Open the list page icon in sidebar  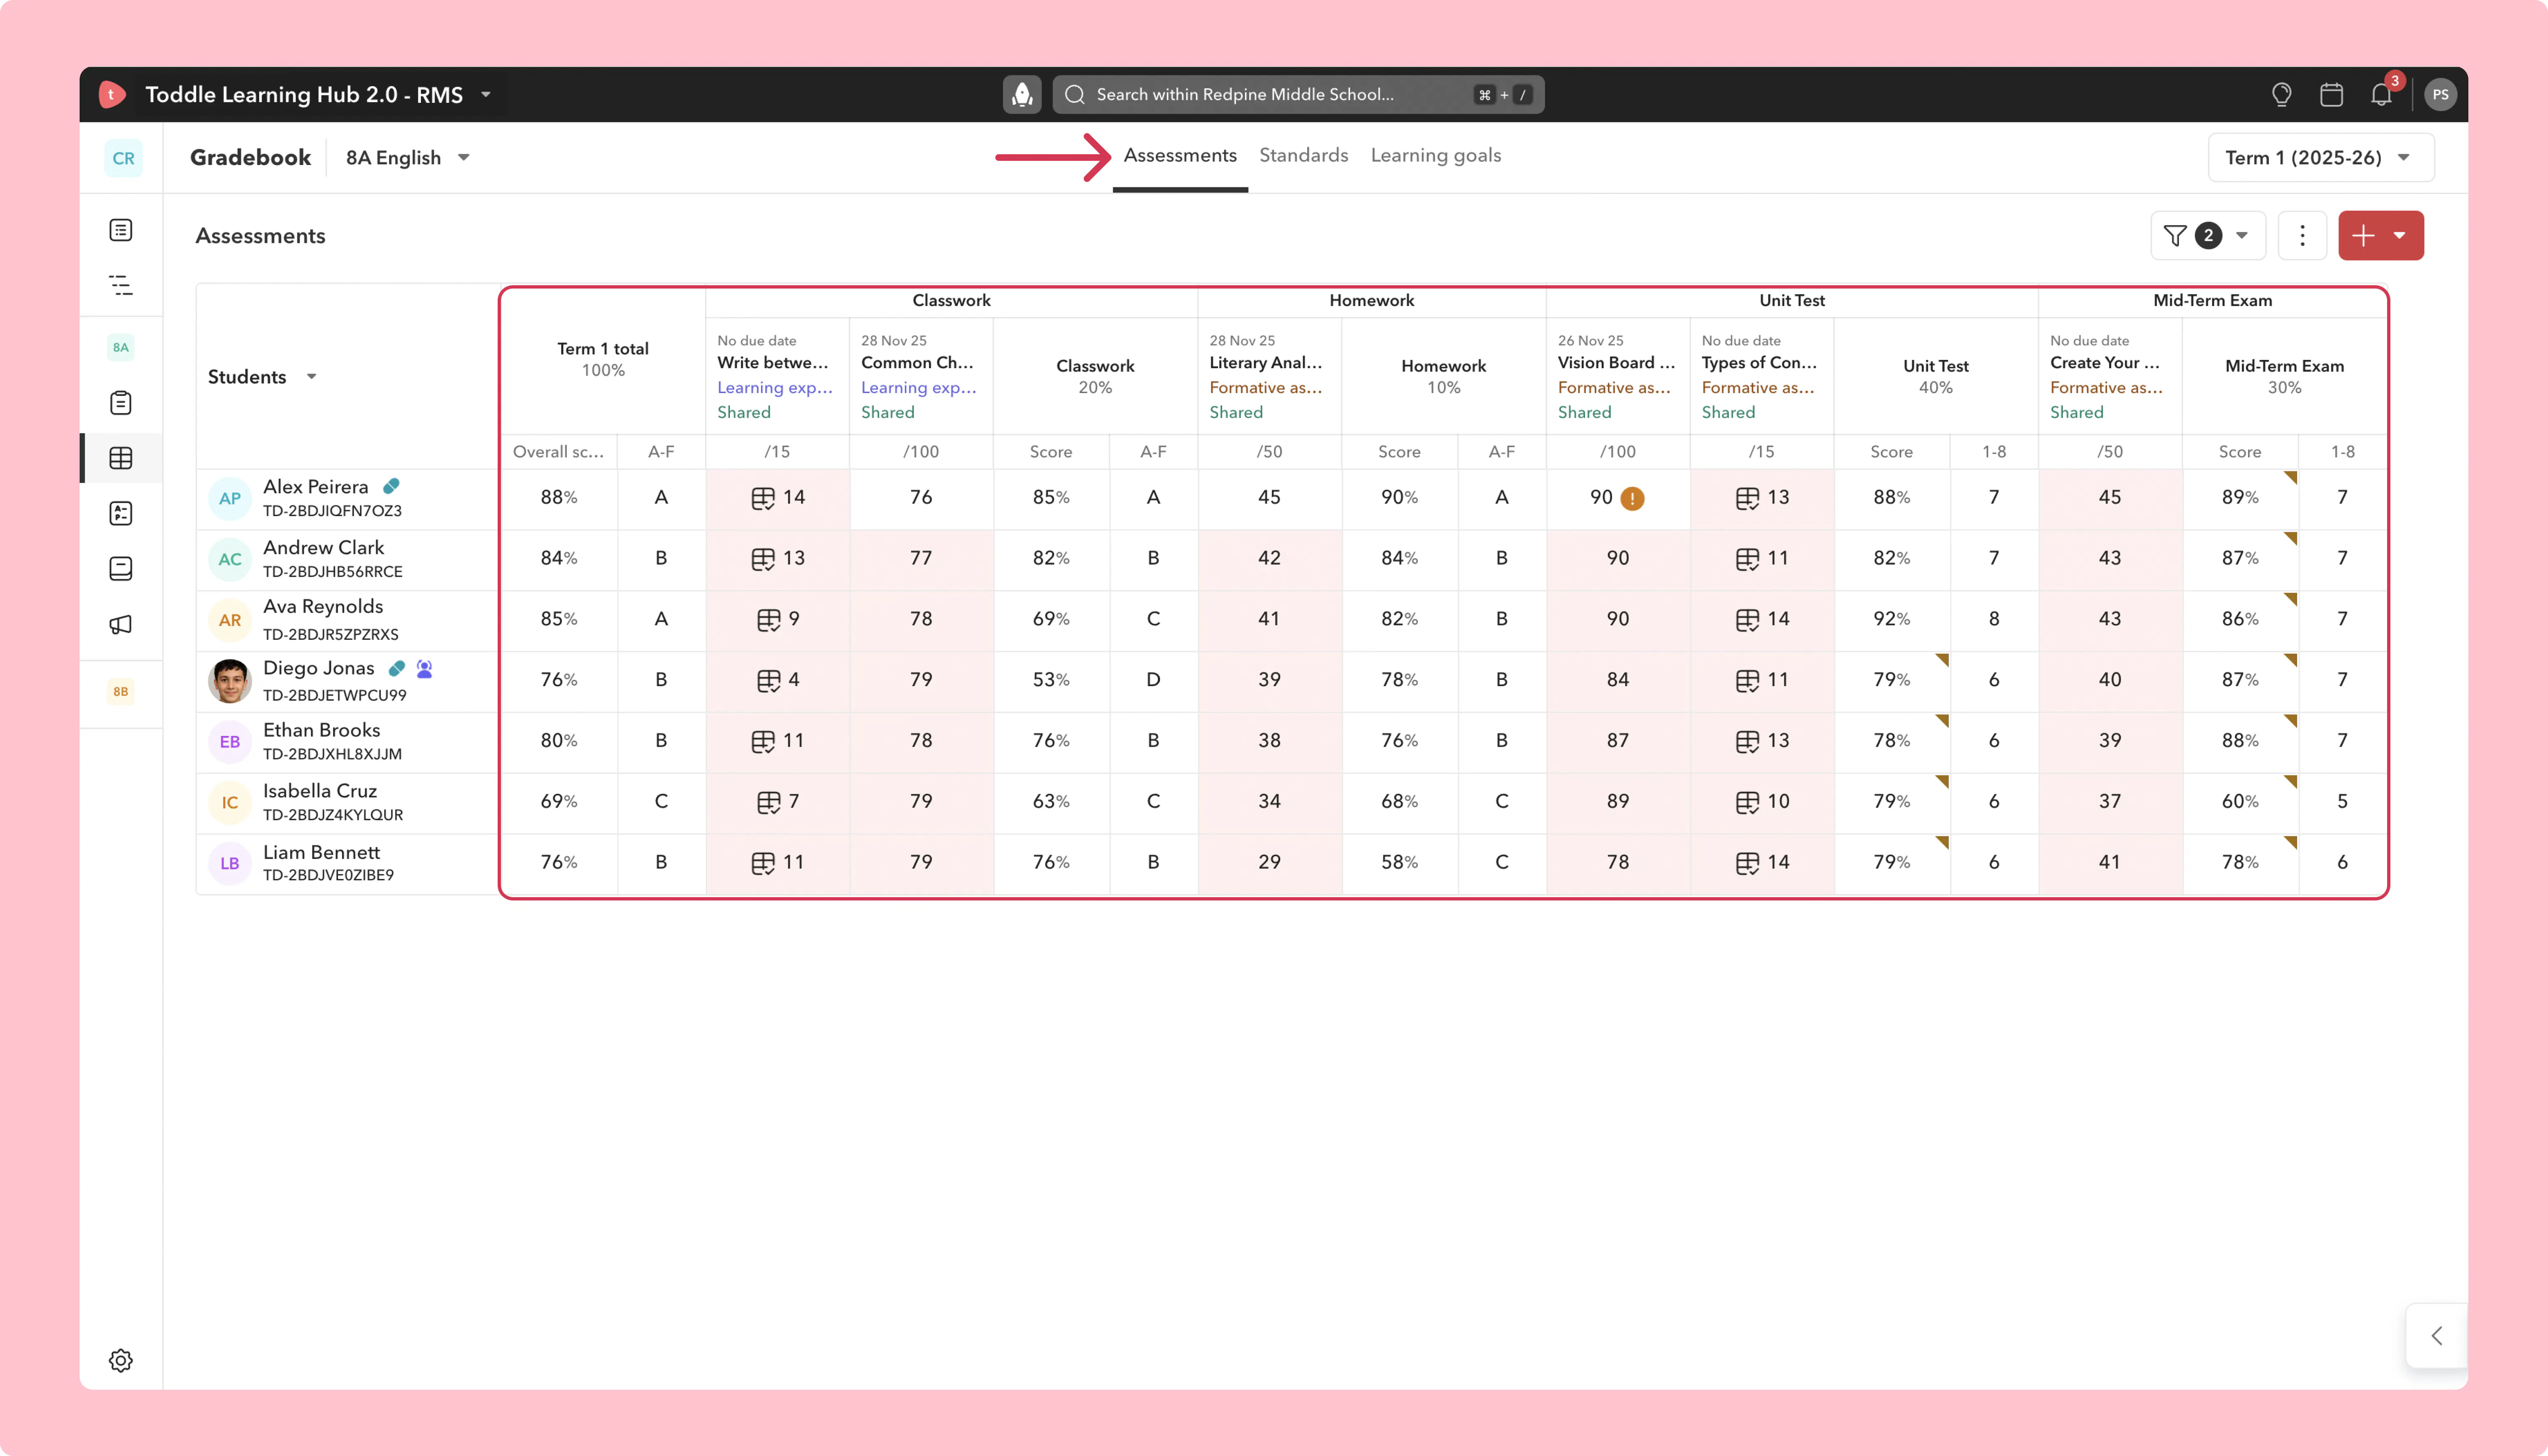(121, 230)
